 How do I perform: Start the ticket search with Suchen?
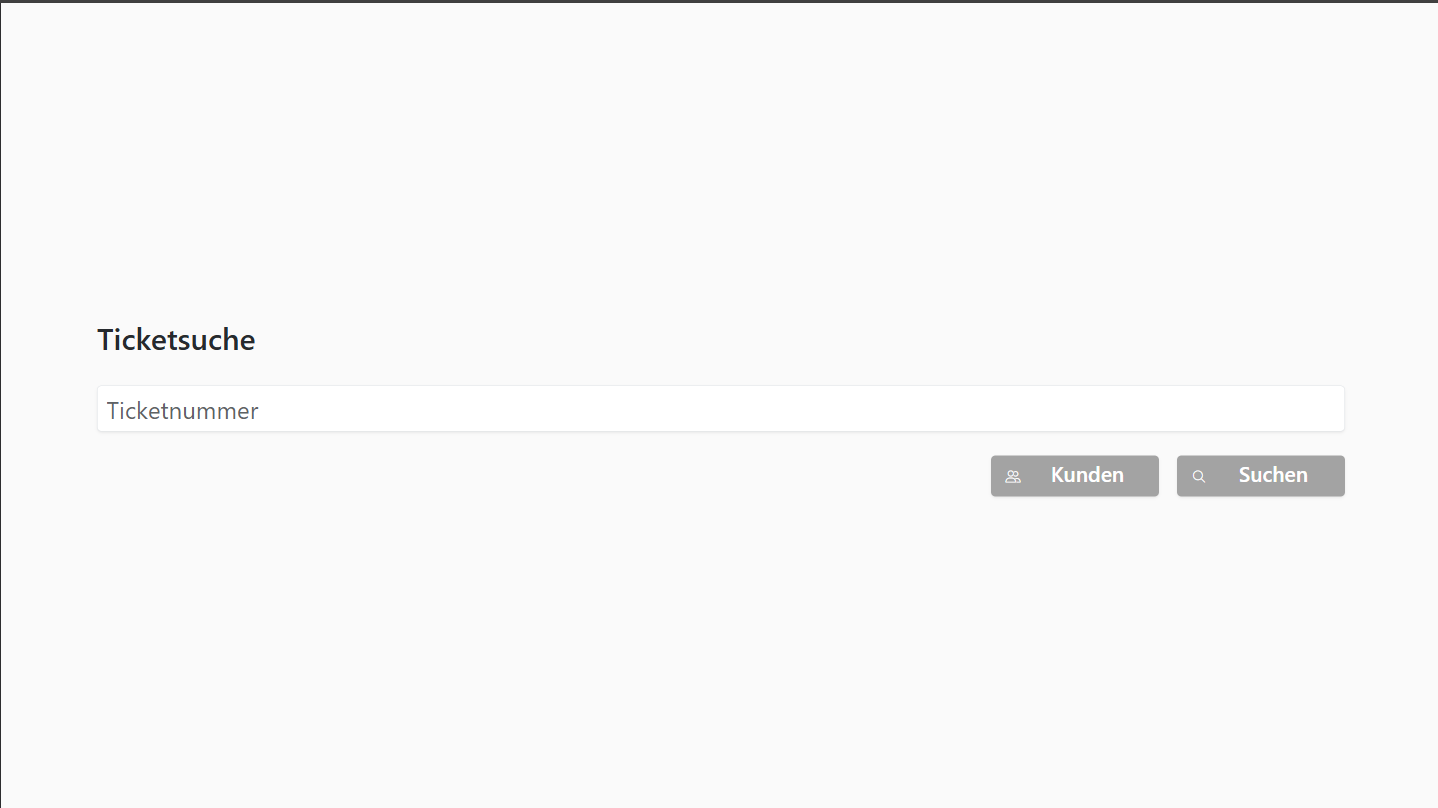1261,476
